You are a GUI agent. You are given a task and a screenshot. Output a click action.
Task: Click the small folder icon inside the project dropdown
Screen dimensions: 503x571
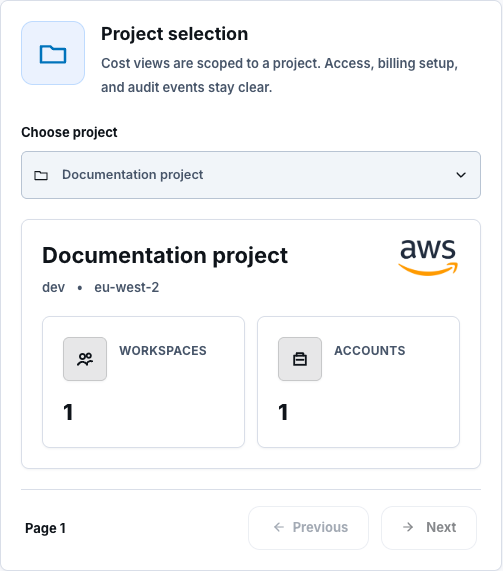[x=41, y=175]
